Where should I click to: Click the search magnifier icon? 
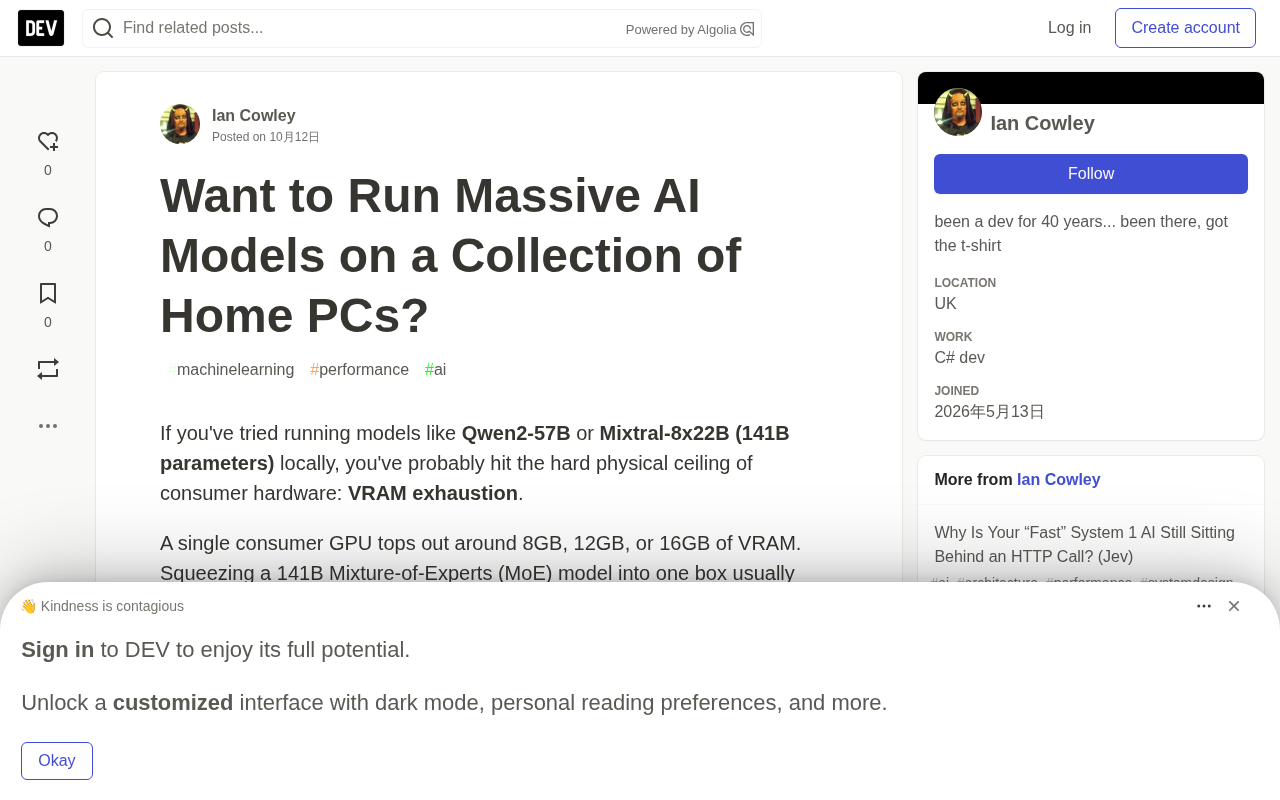pyautogui.click(x=102, y=28)
